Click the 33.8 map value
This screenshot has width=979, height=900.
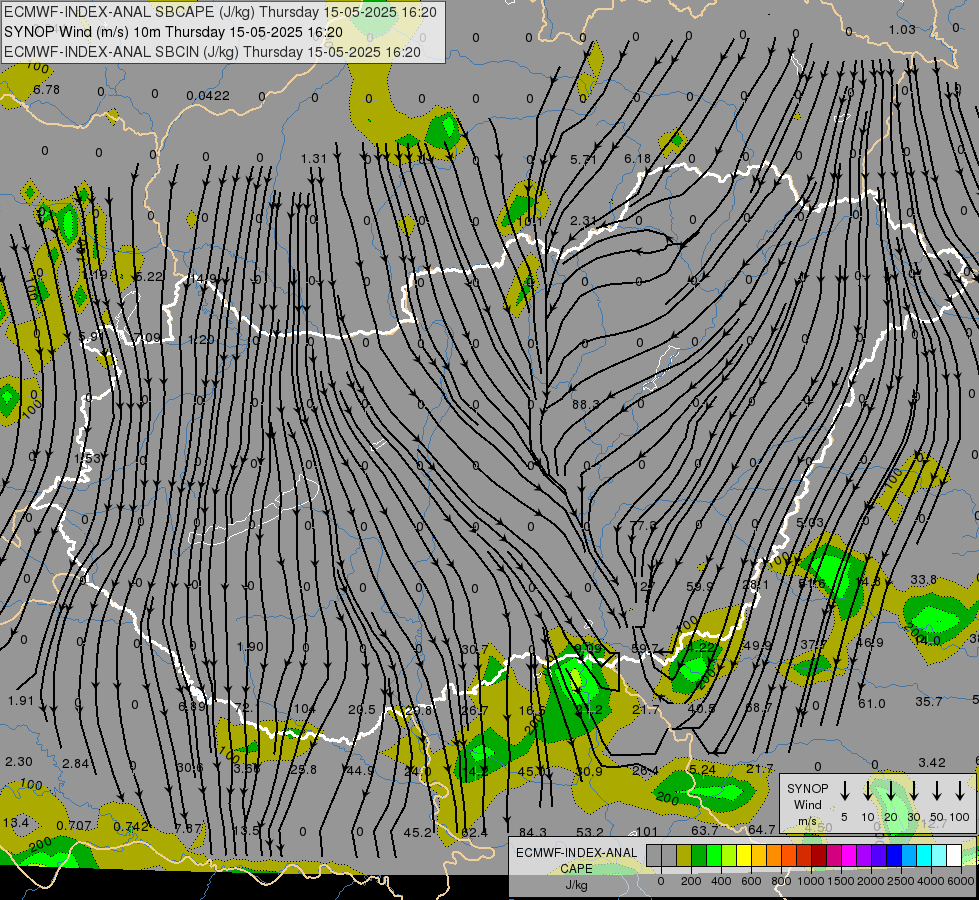pyautogui.click(x=923, y=580)
